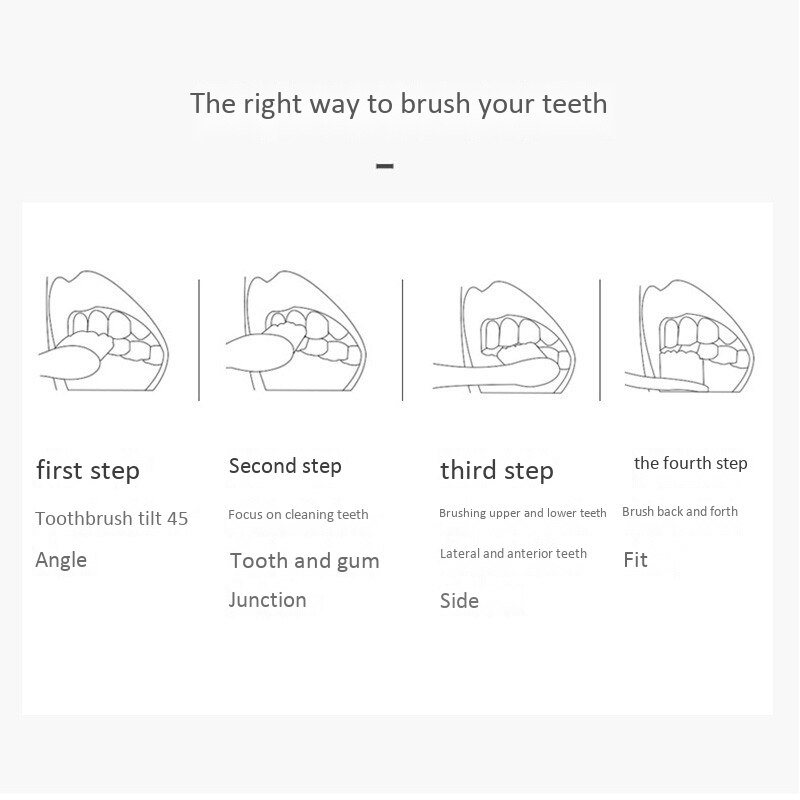Select the 'first step' heading

tap(88, 470)
